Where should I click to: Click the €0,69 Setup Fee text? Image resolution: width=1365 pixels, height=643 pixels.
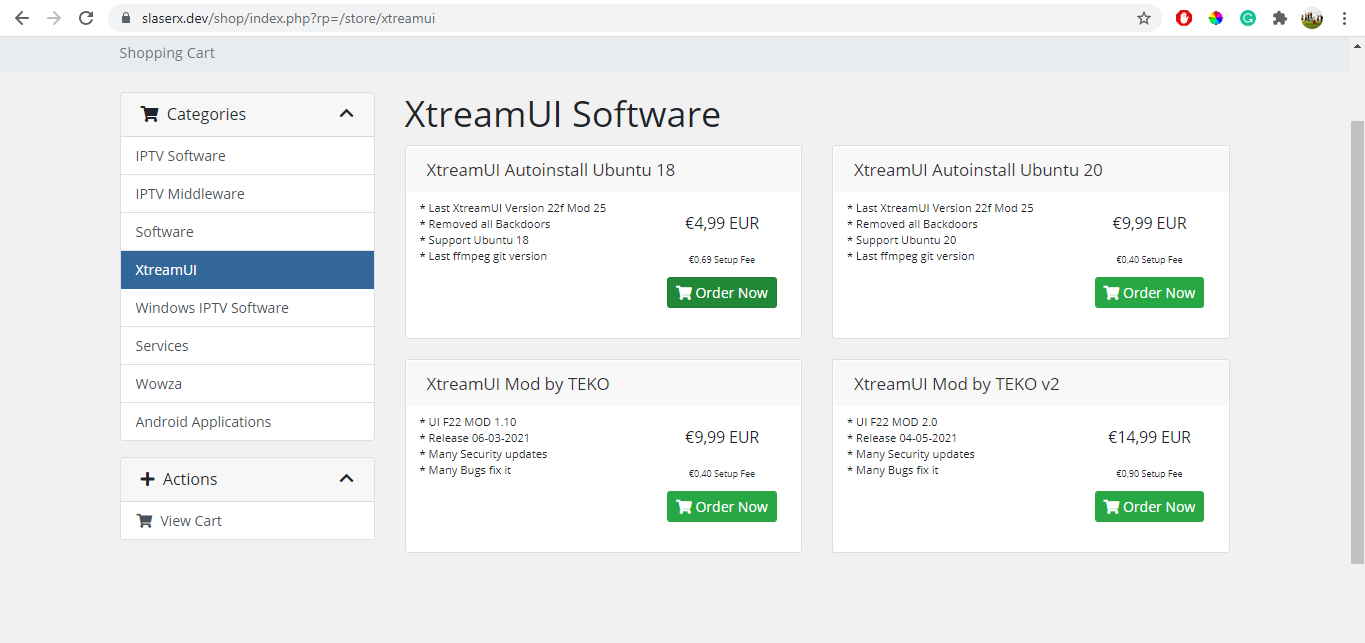point(722,260)
